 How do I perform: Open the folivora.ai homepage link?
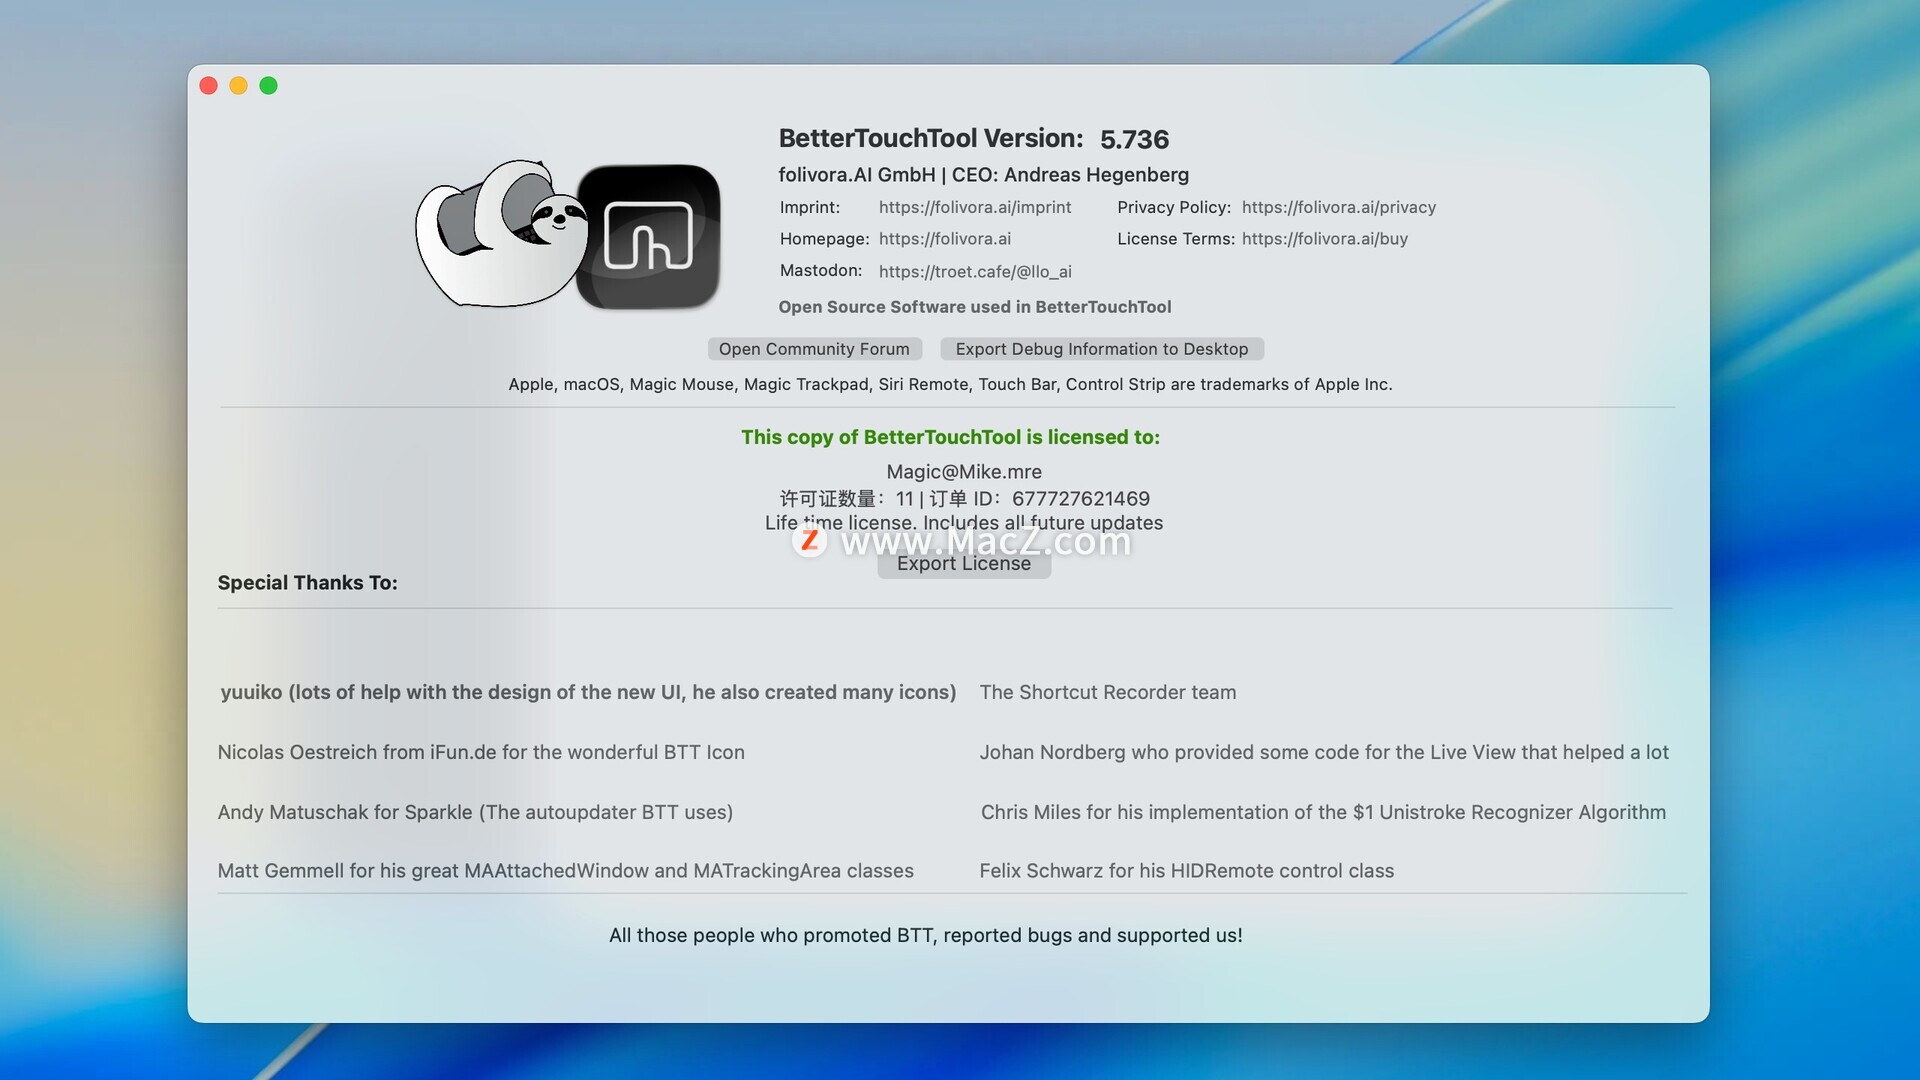pos(944,239)
